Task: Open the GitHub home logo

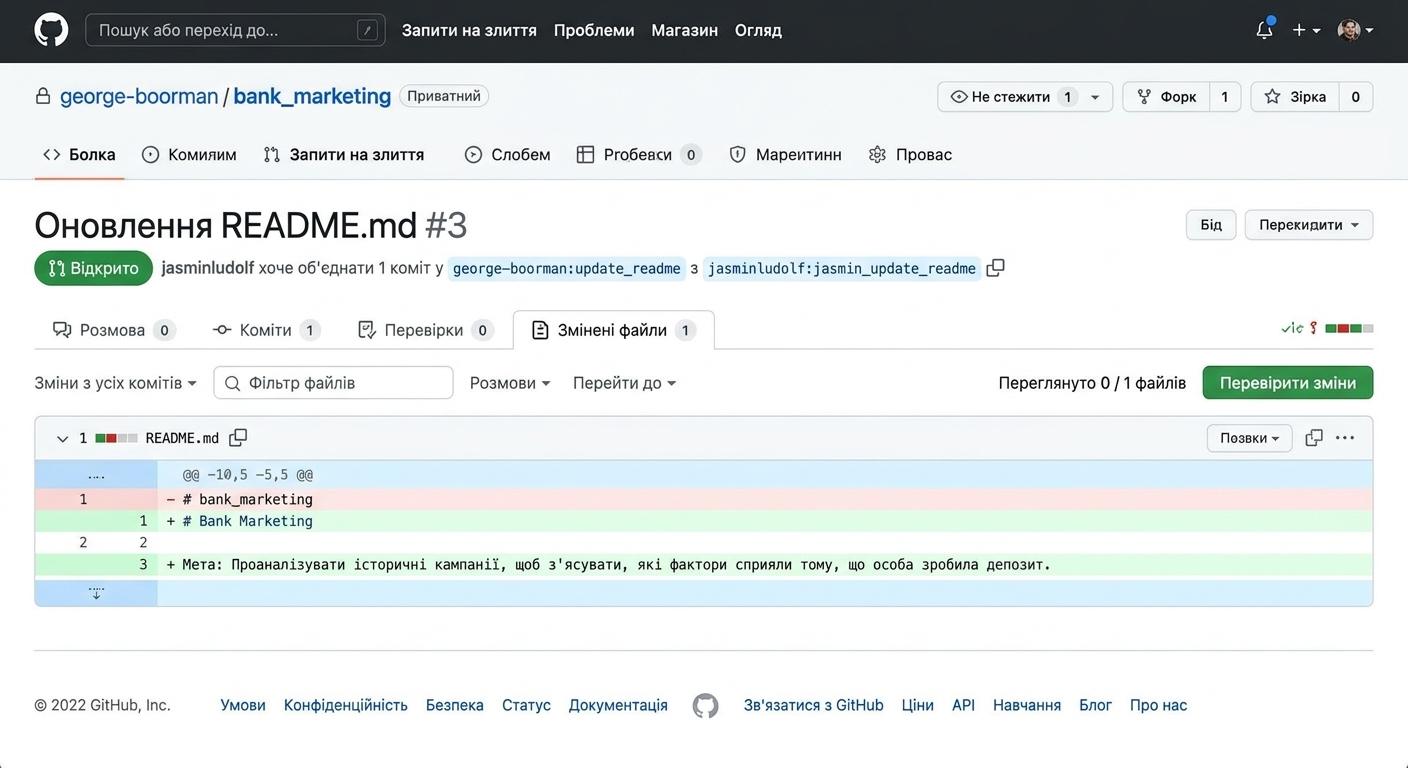Action: click(51, 30)
